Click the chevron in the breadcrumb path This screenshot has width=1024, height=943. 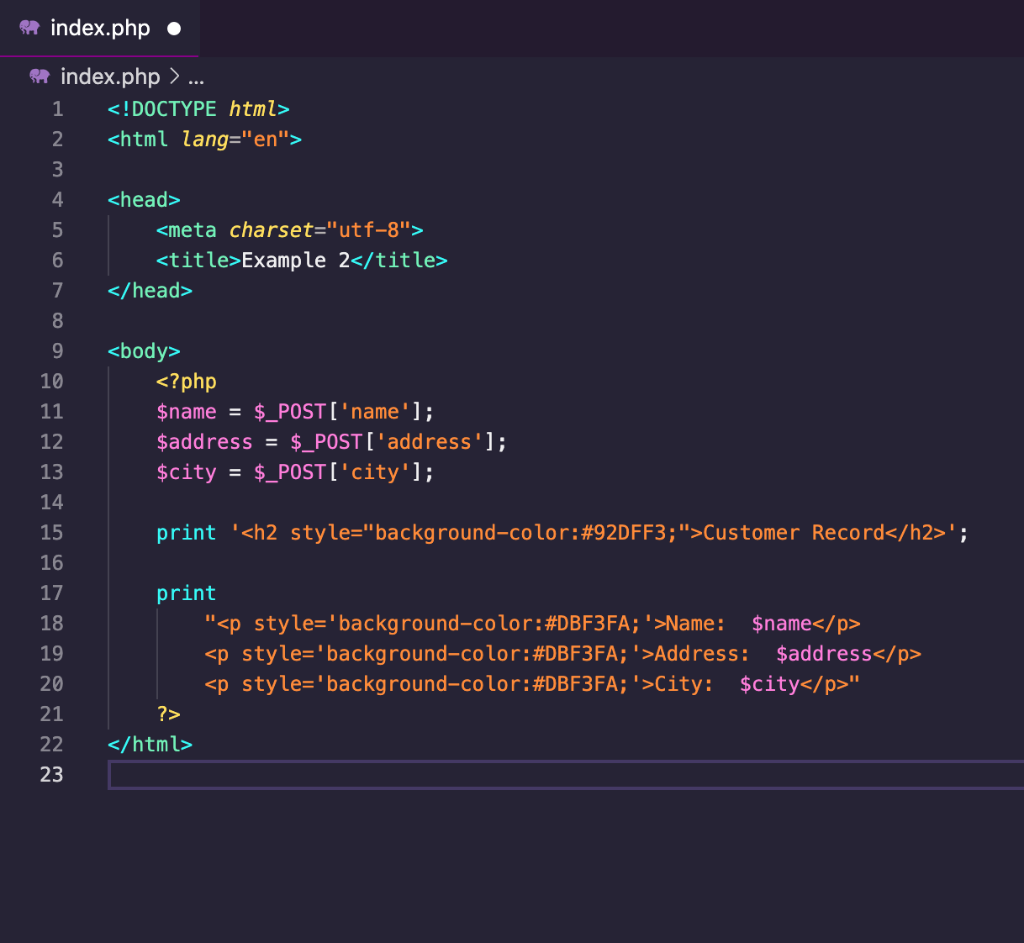pos(176,76)
